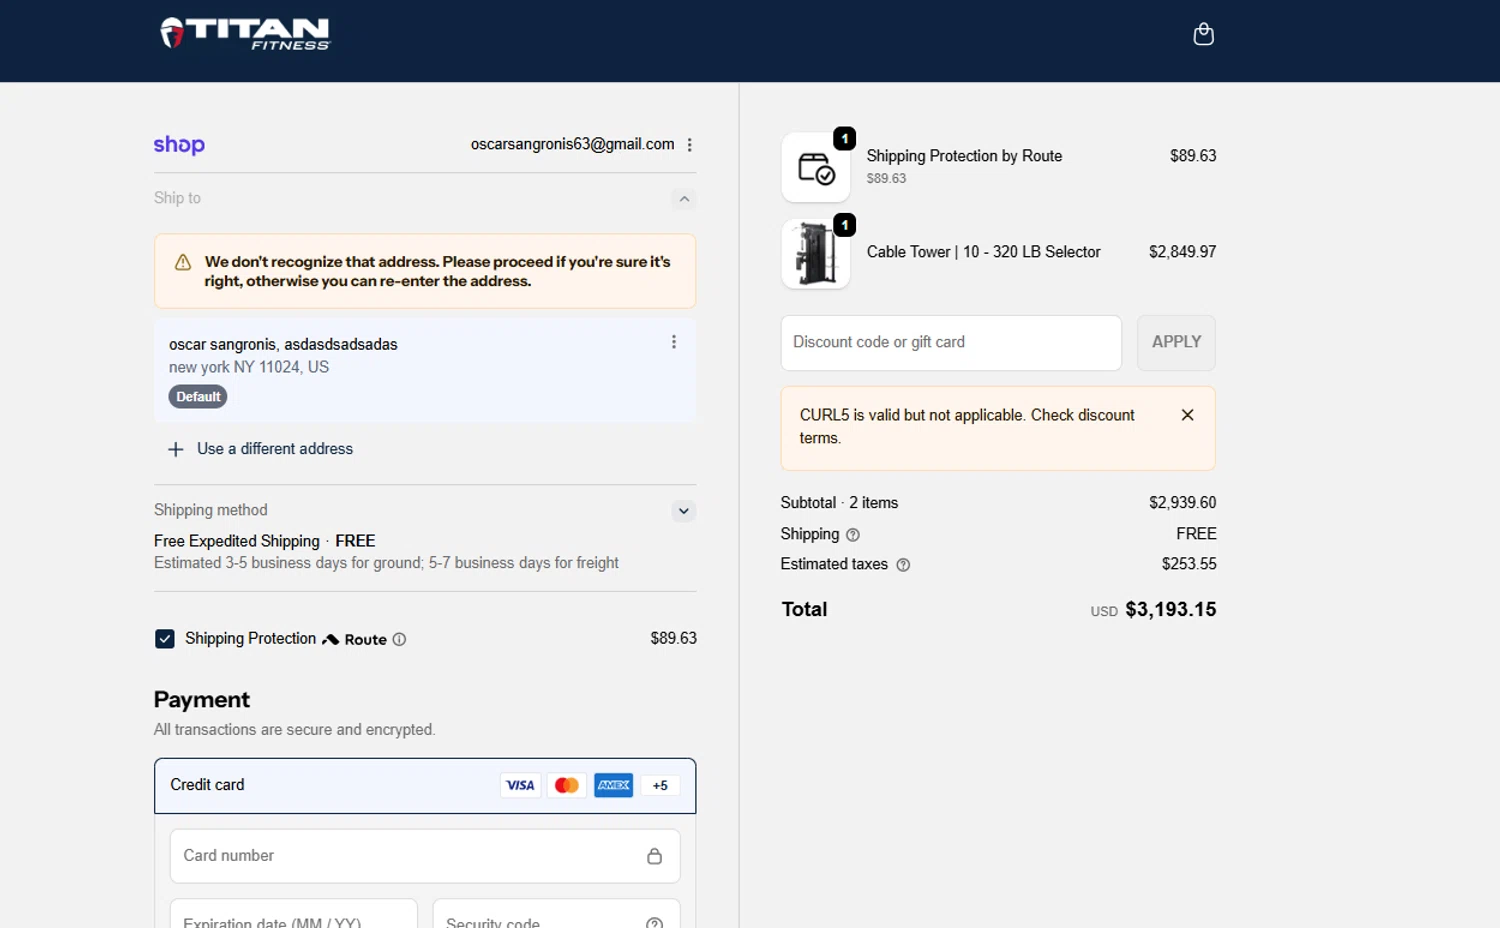Screen dimensions: 1500x928
Task: Click Free Expedited Shipping text
Action: tap(237, 541)
